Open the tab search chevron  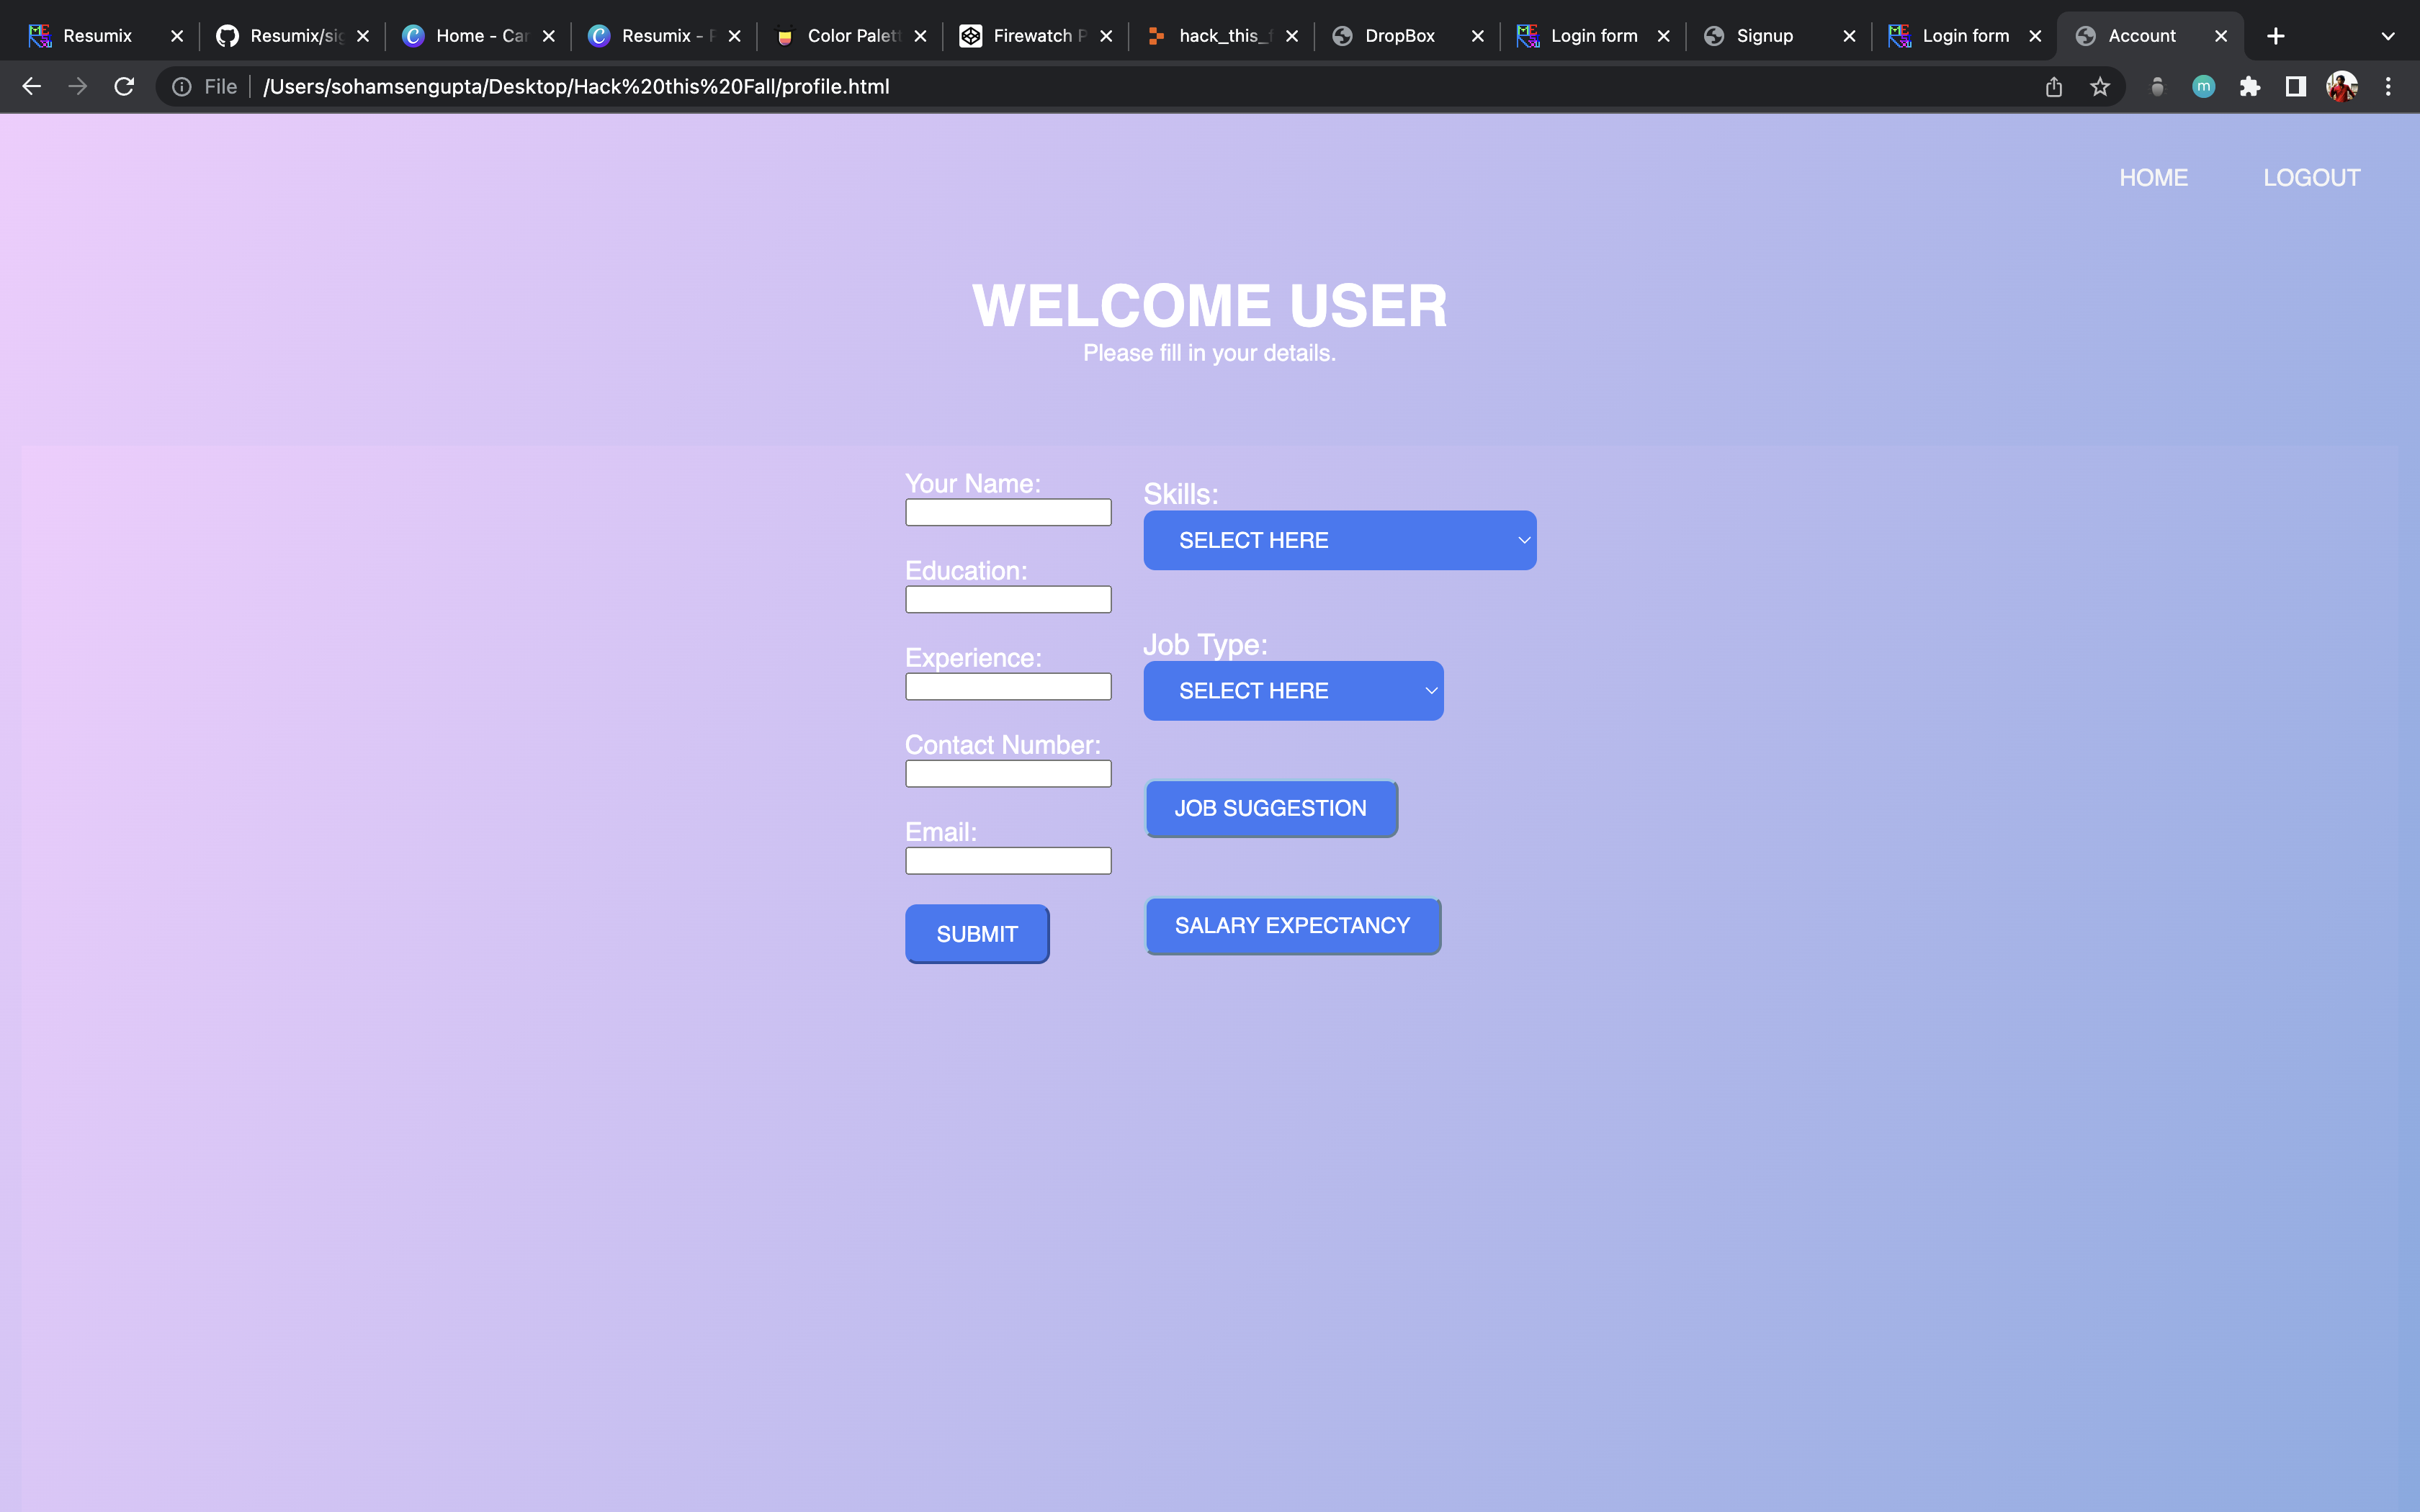click(2388, 36)
